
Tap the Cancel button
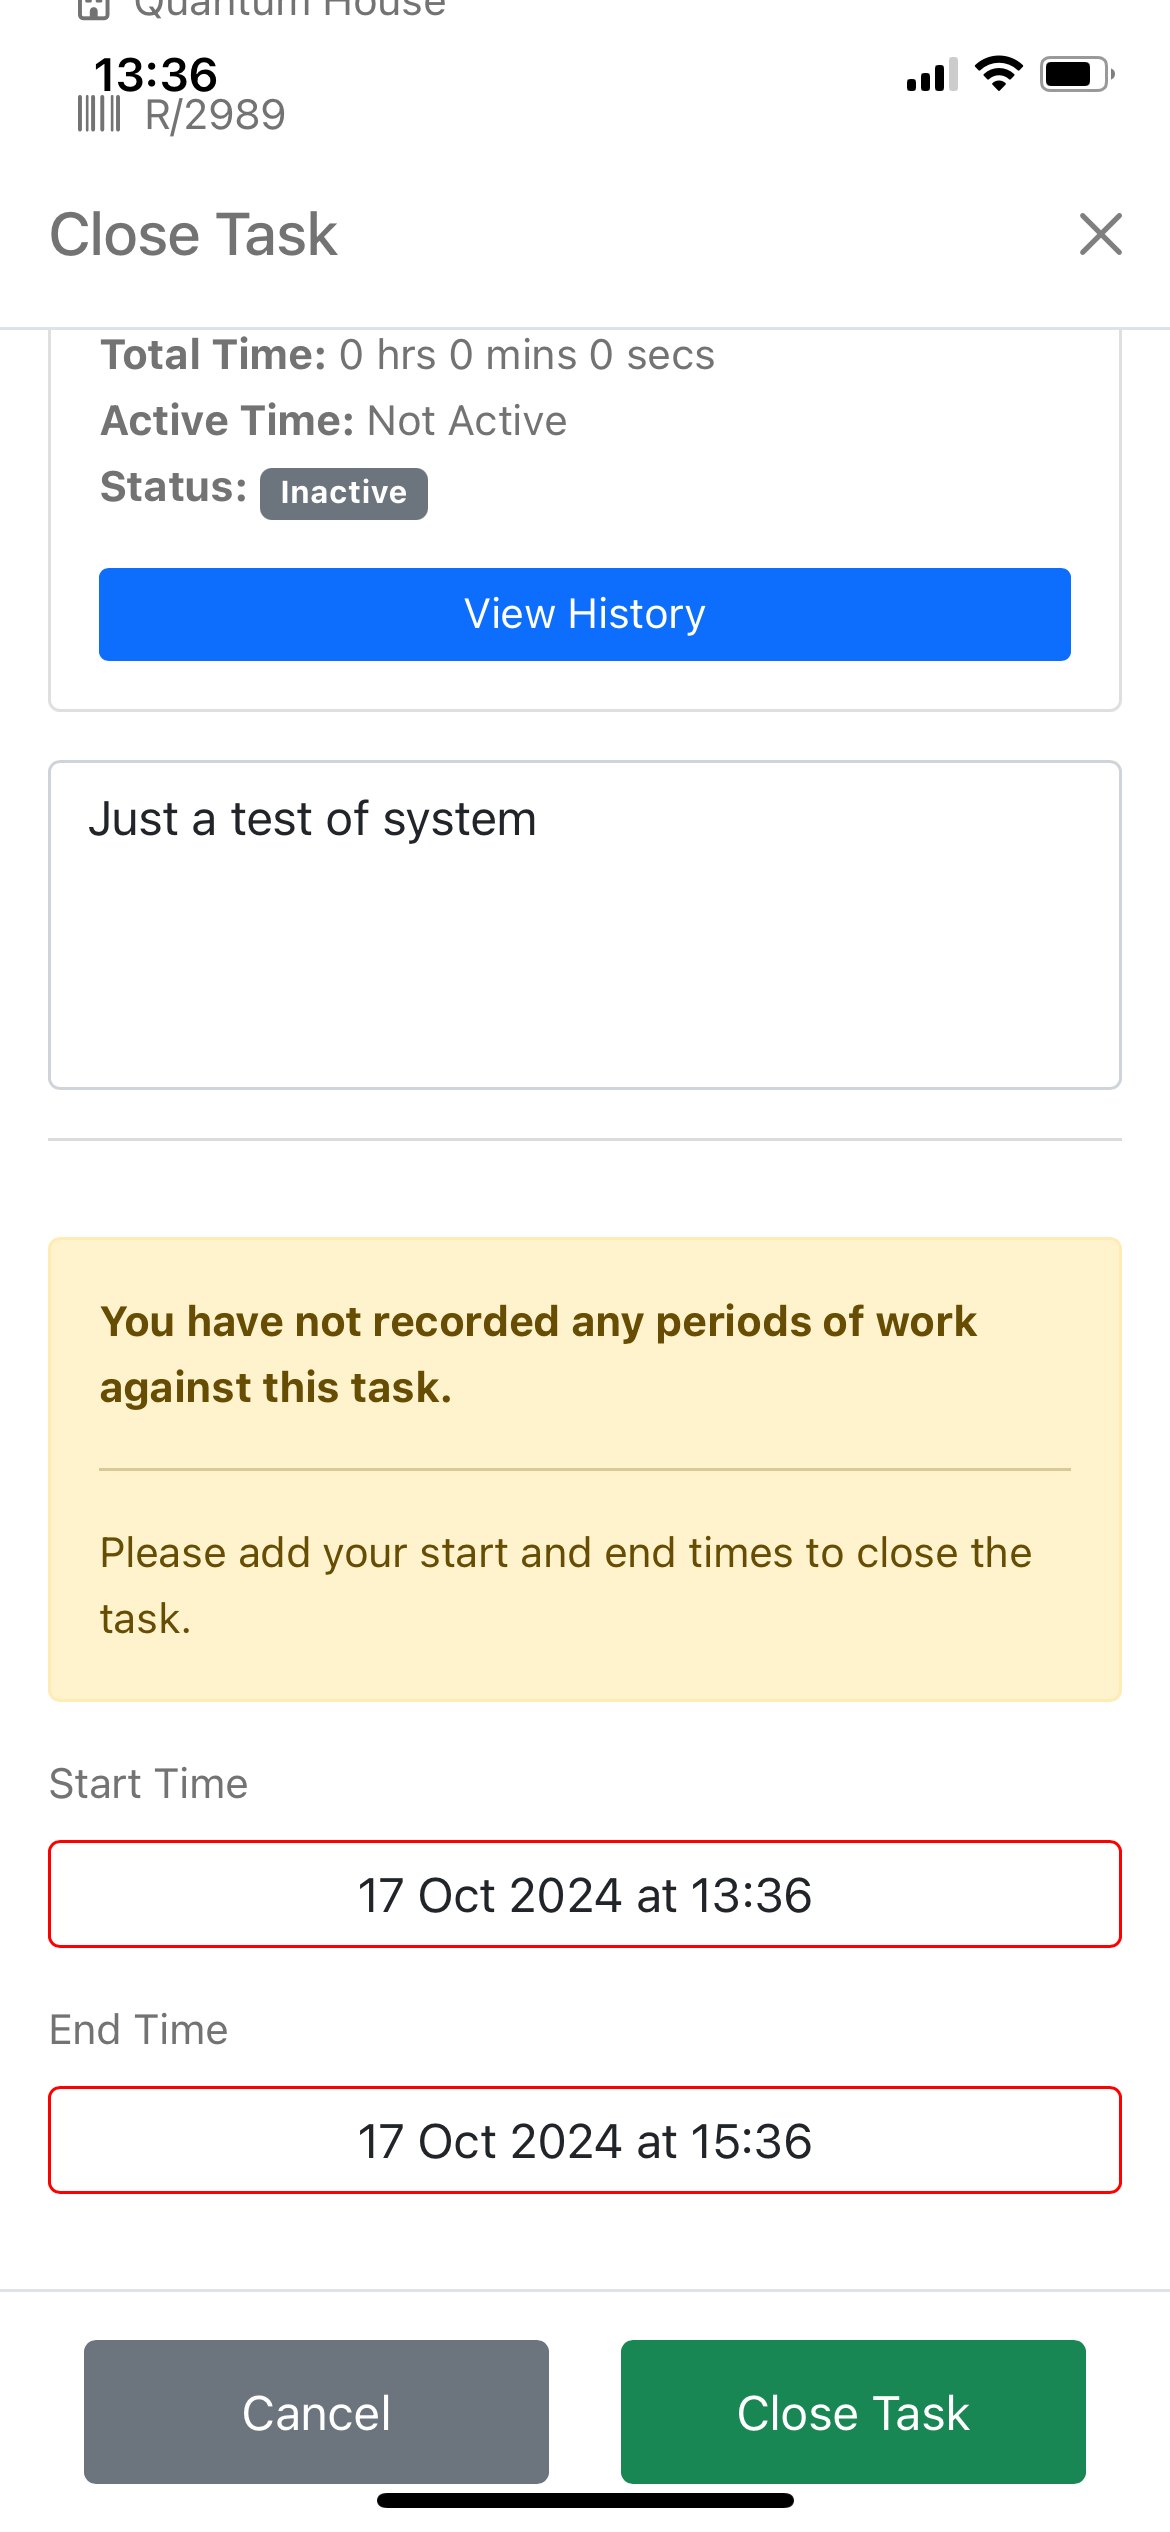pyautogui.click(x=315, y=2413)
